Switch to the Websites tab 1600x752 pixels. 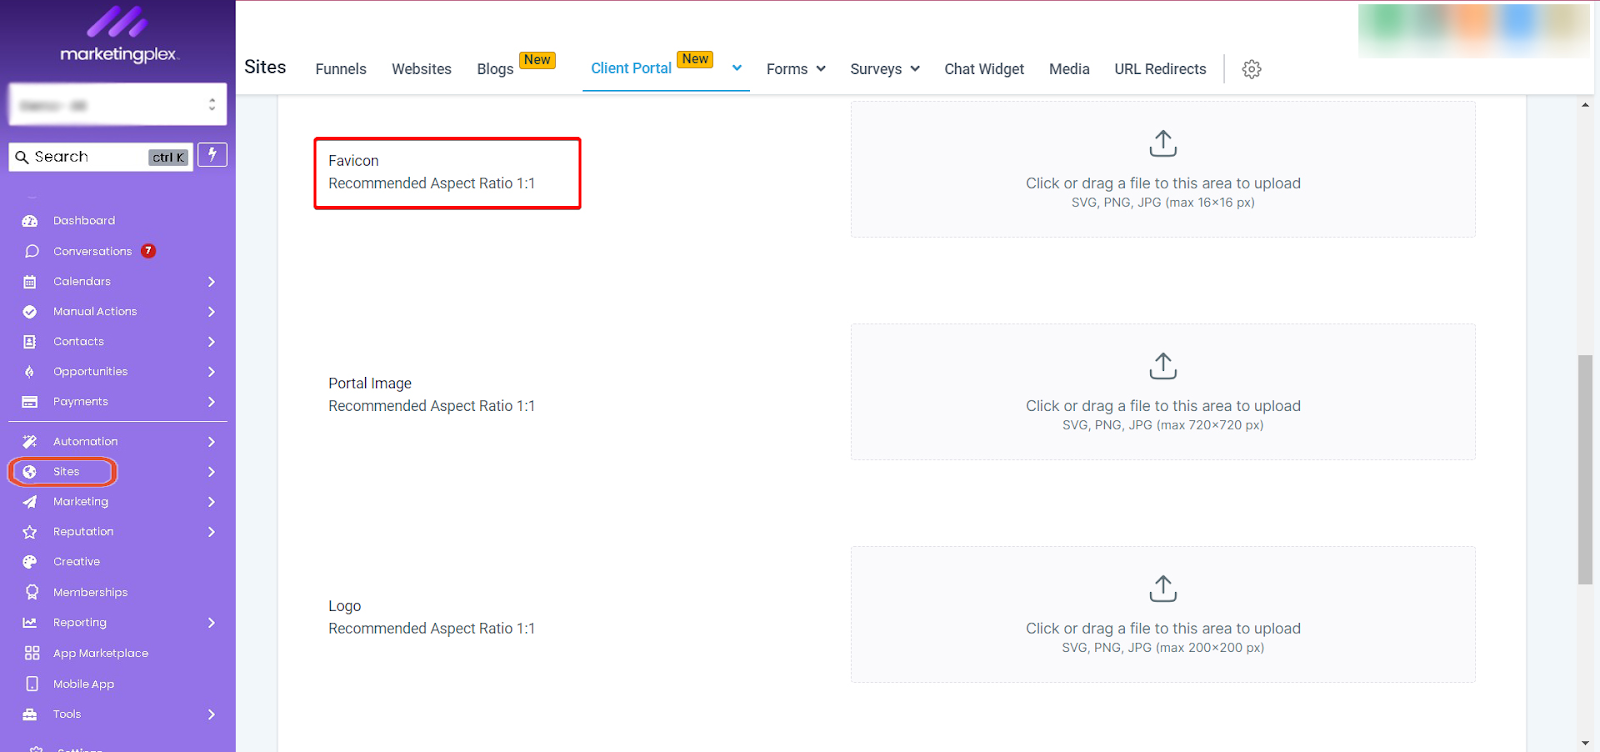tap(422, 69)
